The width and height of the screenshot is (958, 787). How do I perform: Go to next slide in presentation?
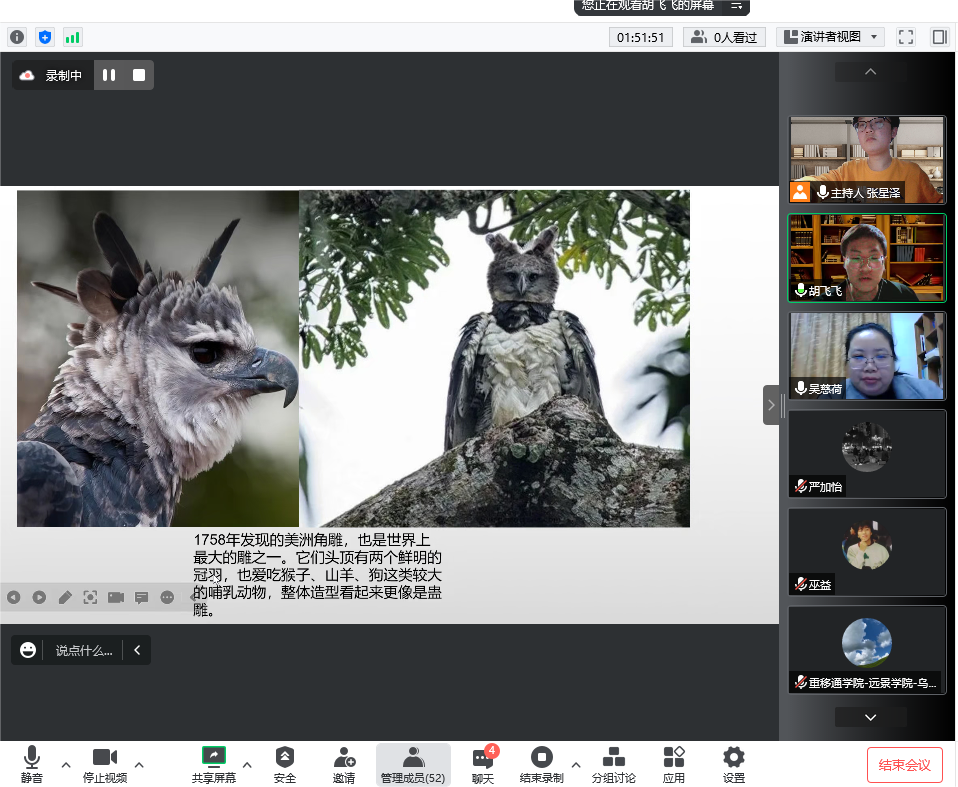pos(39,597)
